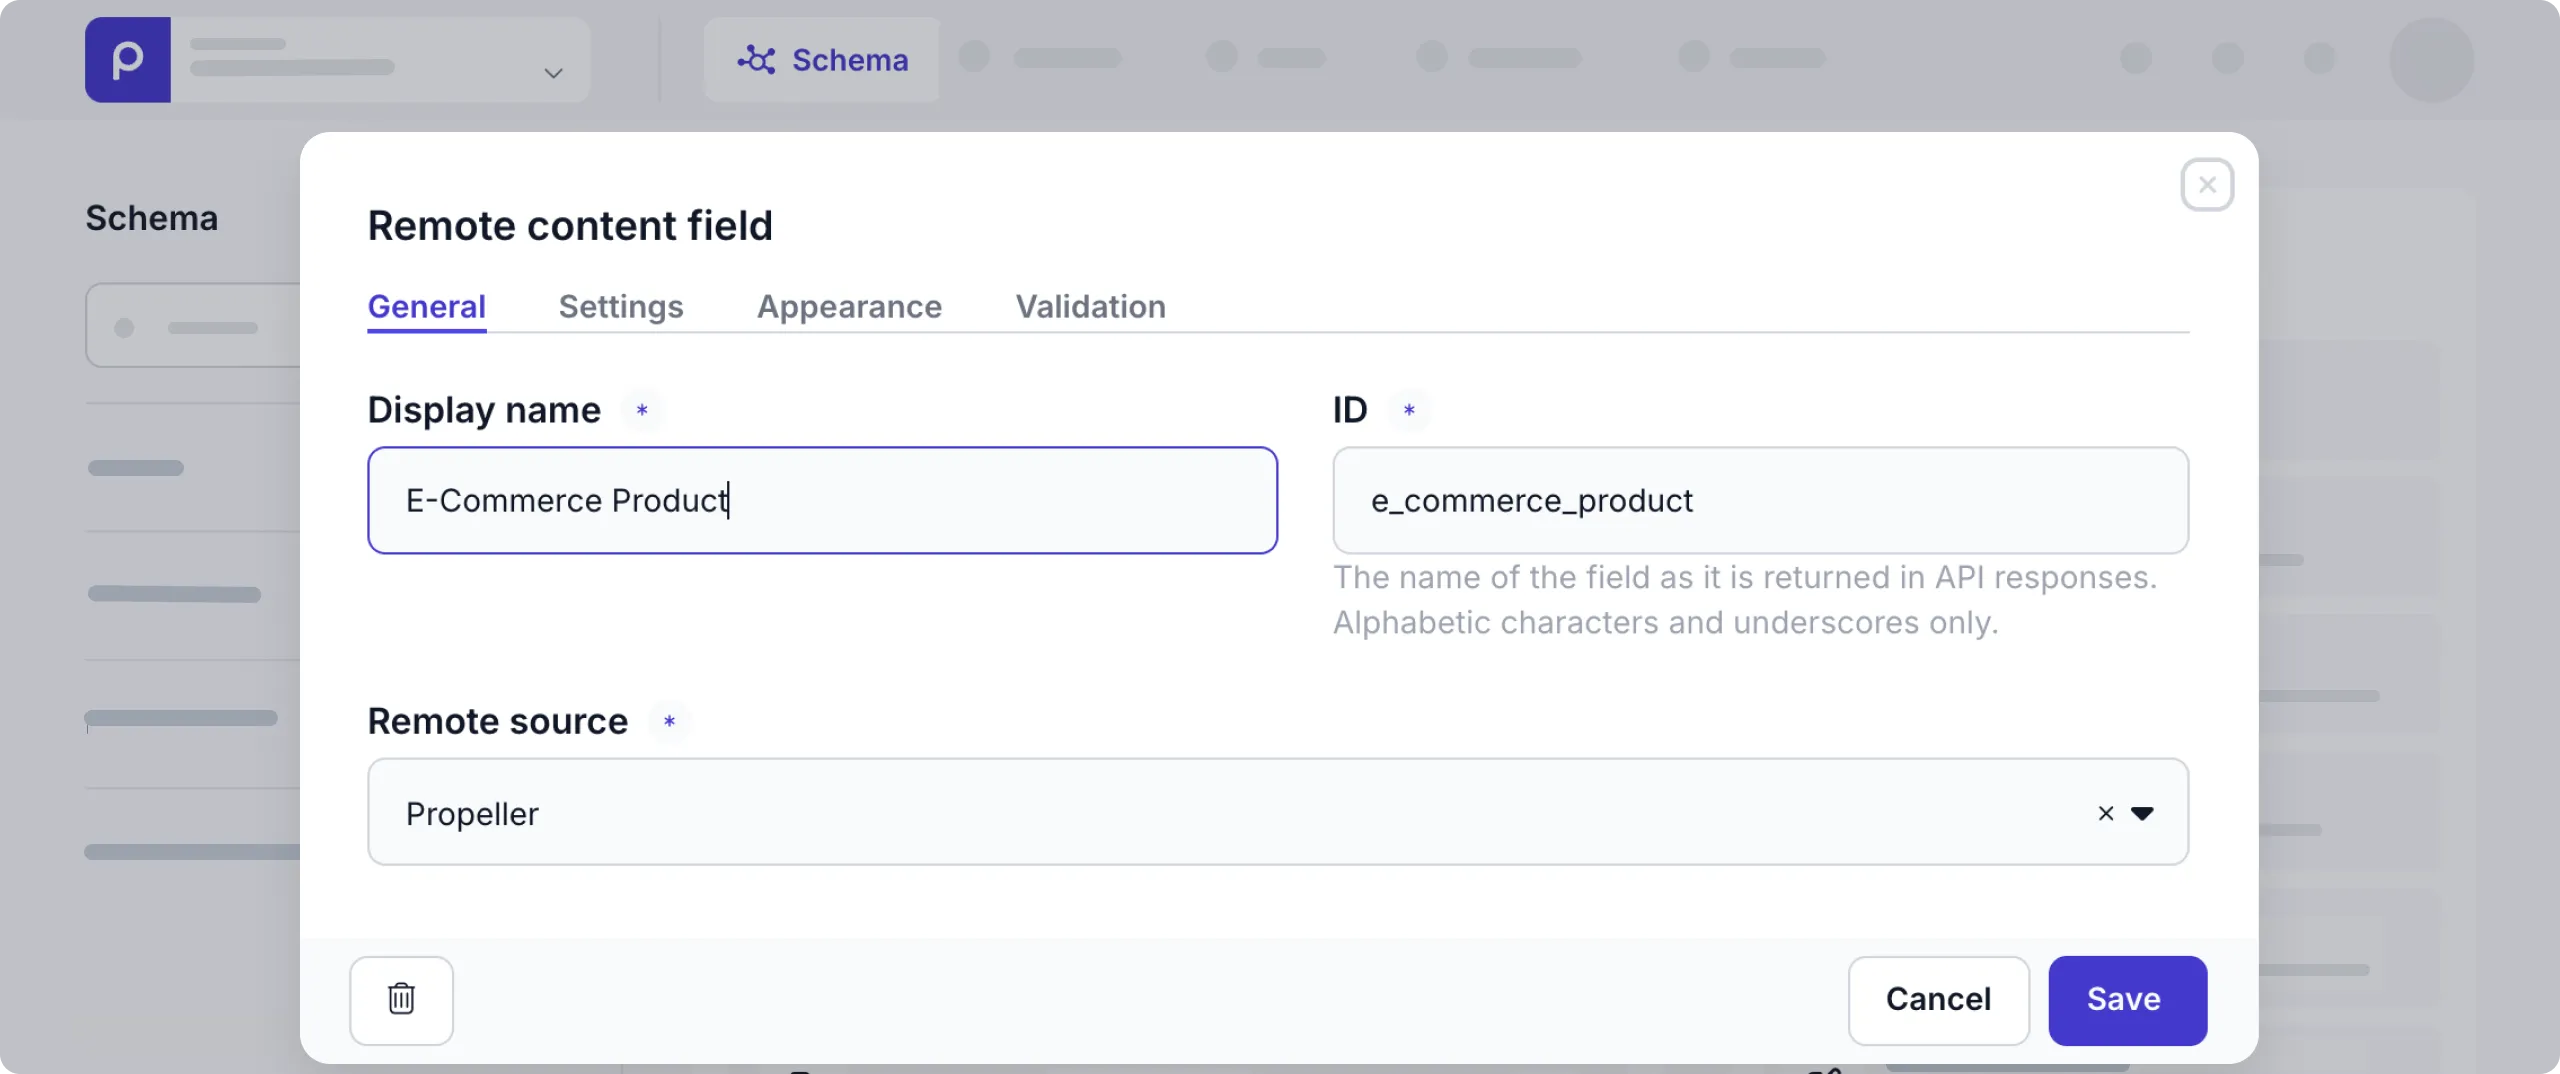Open the user avatar in the top-right corner
Image resolution: width=2560 pixels, height=1074 pixels.
pos(2433,59)
